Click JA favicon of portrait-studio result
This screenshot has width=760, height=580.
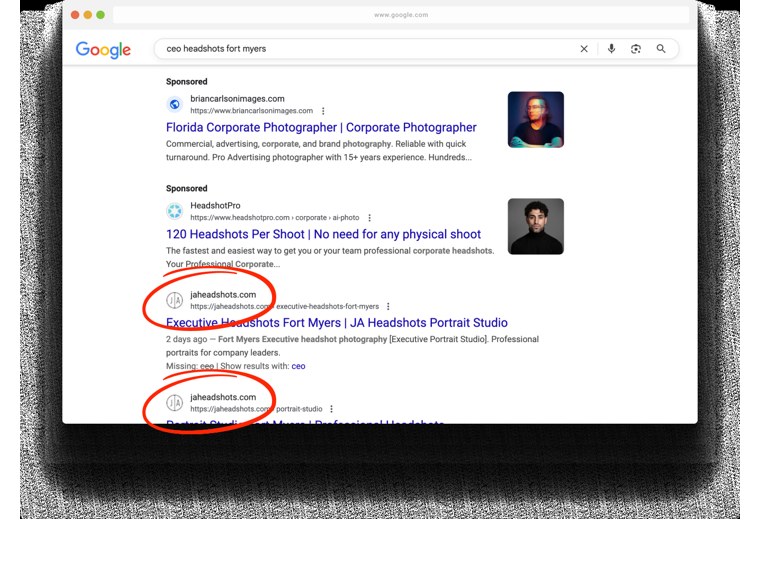pos(174,403)
